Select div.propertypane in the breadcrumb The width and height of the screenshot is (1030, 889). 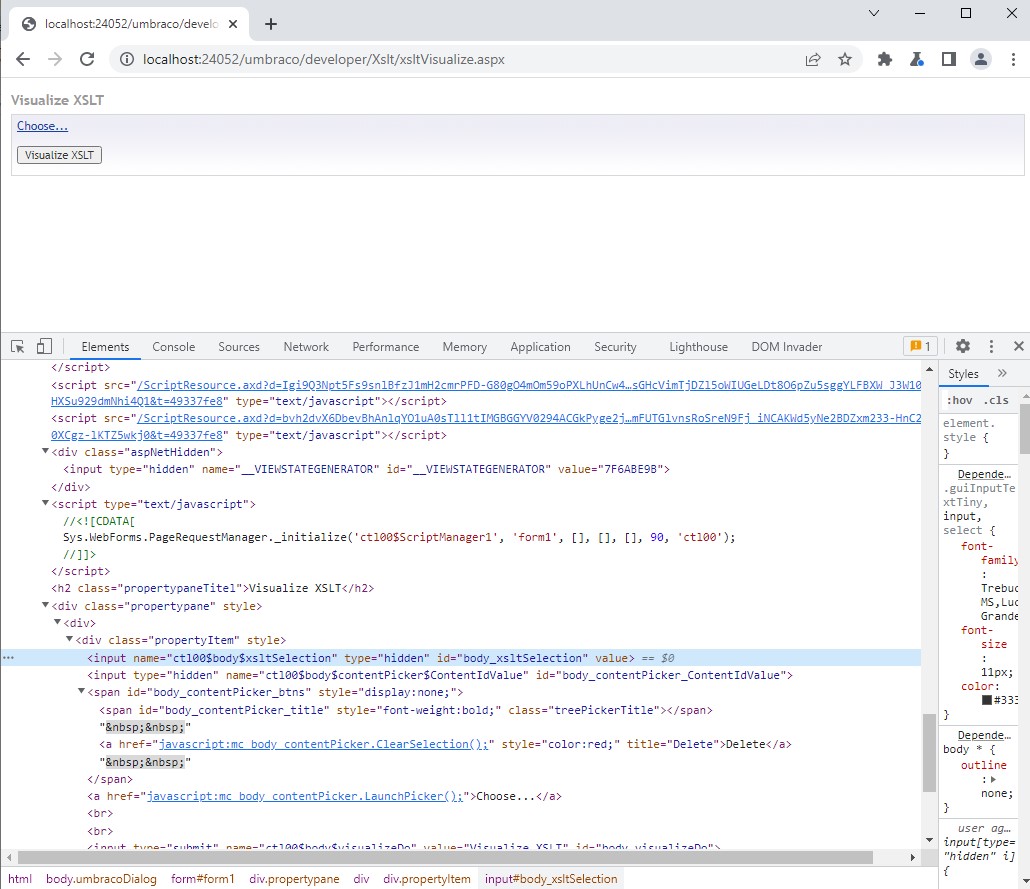click(x=294, y=878)
